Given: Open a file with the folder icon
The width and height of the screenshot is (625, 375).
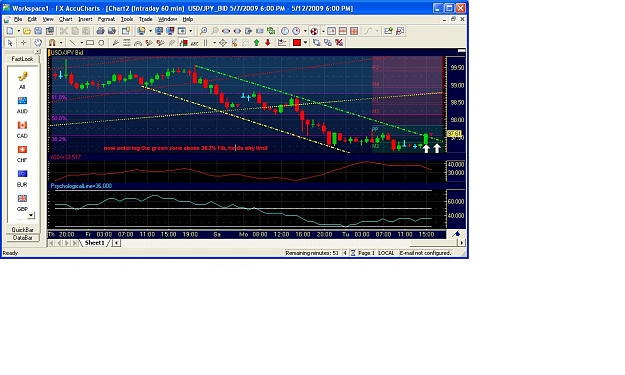Looking at the screenshot, I should (x=27, y=31).
